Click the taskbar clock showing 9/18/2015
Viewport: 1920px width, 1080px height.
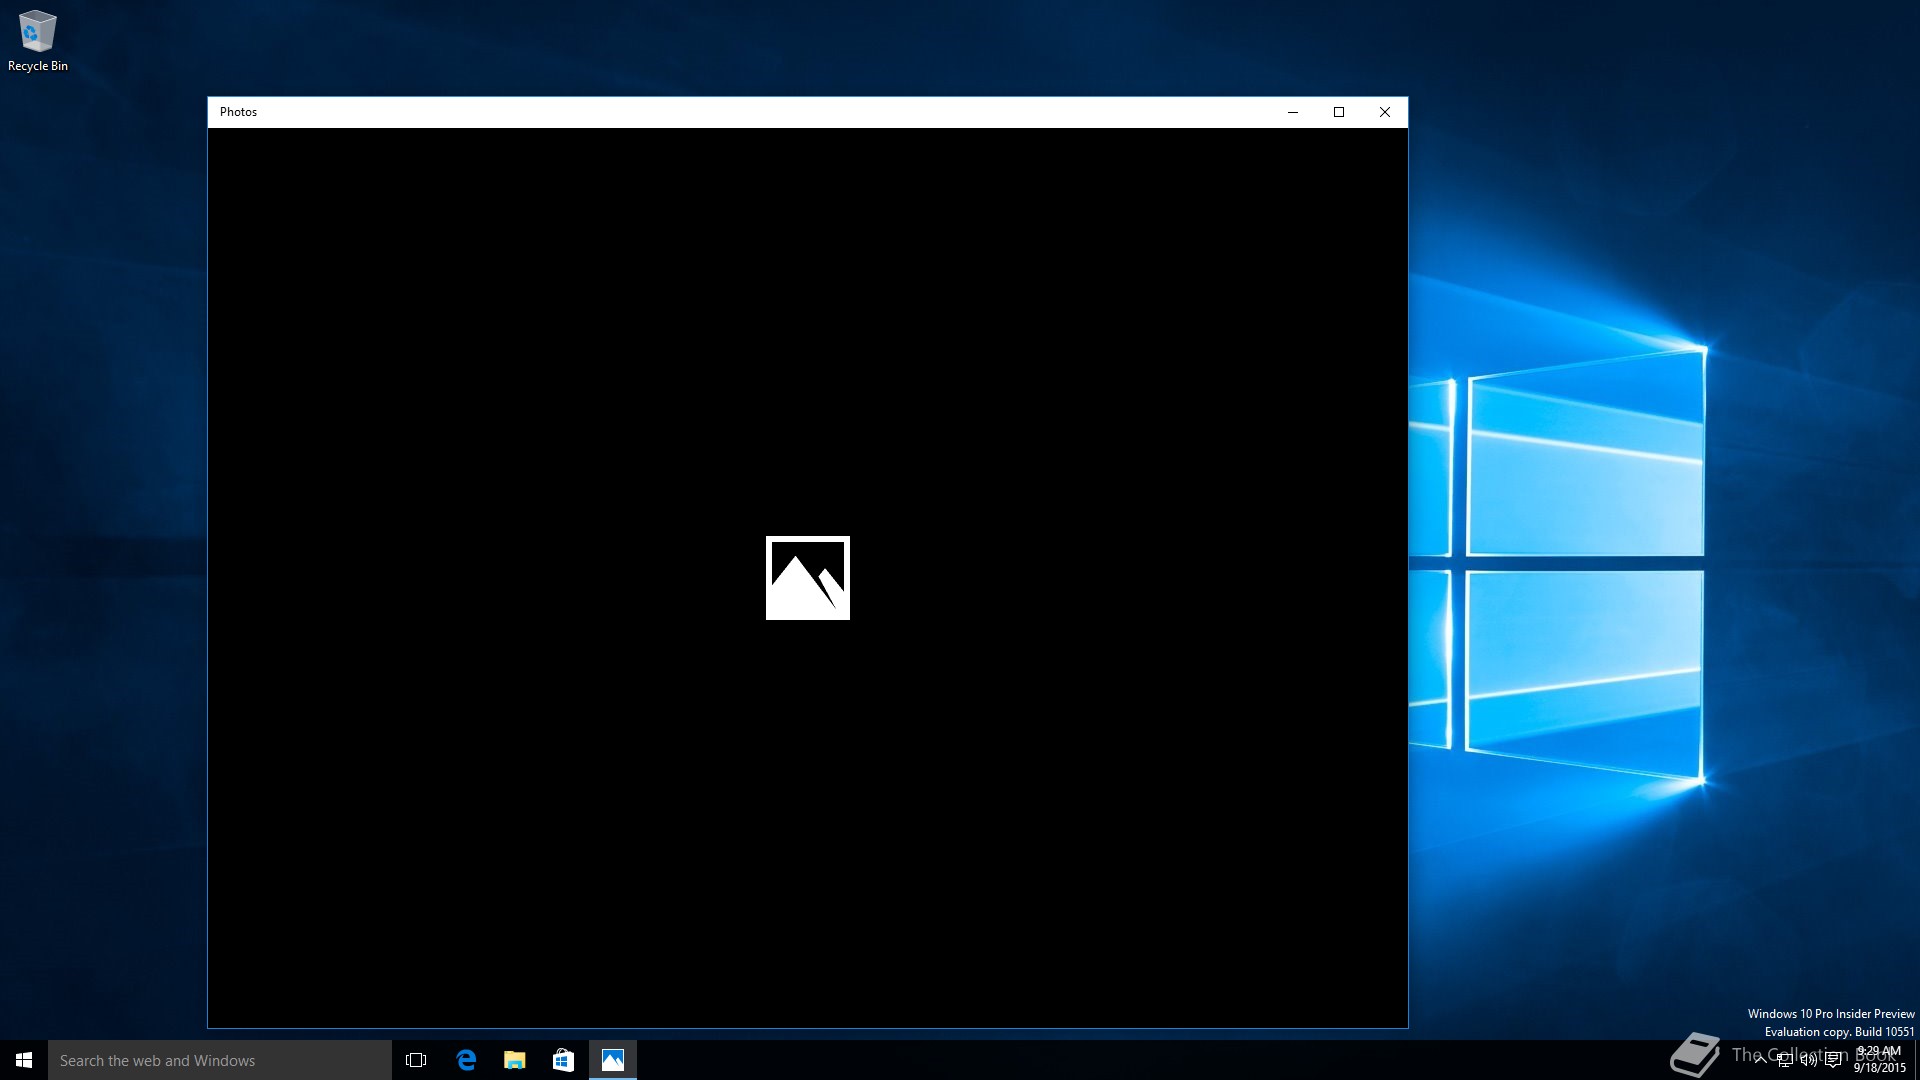tap(1879, 1060)
